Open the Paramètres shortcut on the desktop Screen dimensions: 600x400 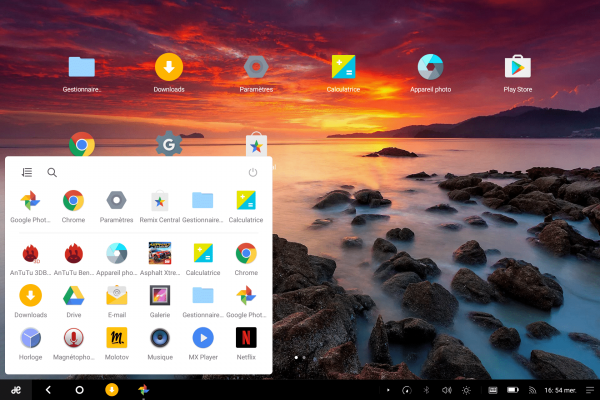[256, 67]
